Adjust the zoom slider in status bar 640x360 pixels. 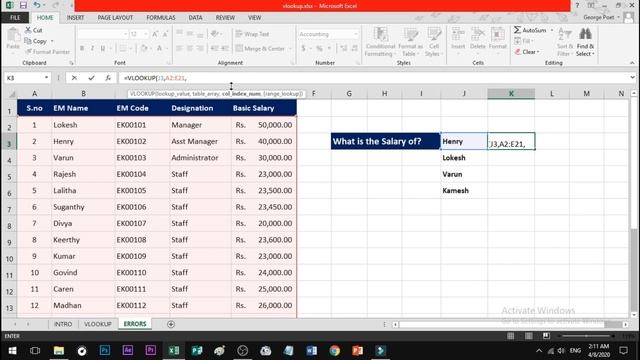coord(587,336)
